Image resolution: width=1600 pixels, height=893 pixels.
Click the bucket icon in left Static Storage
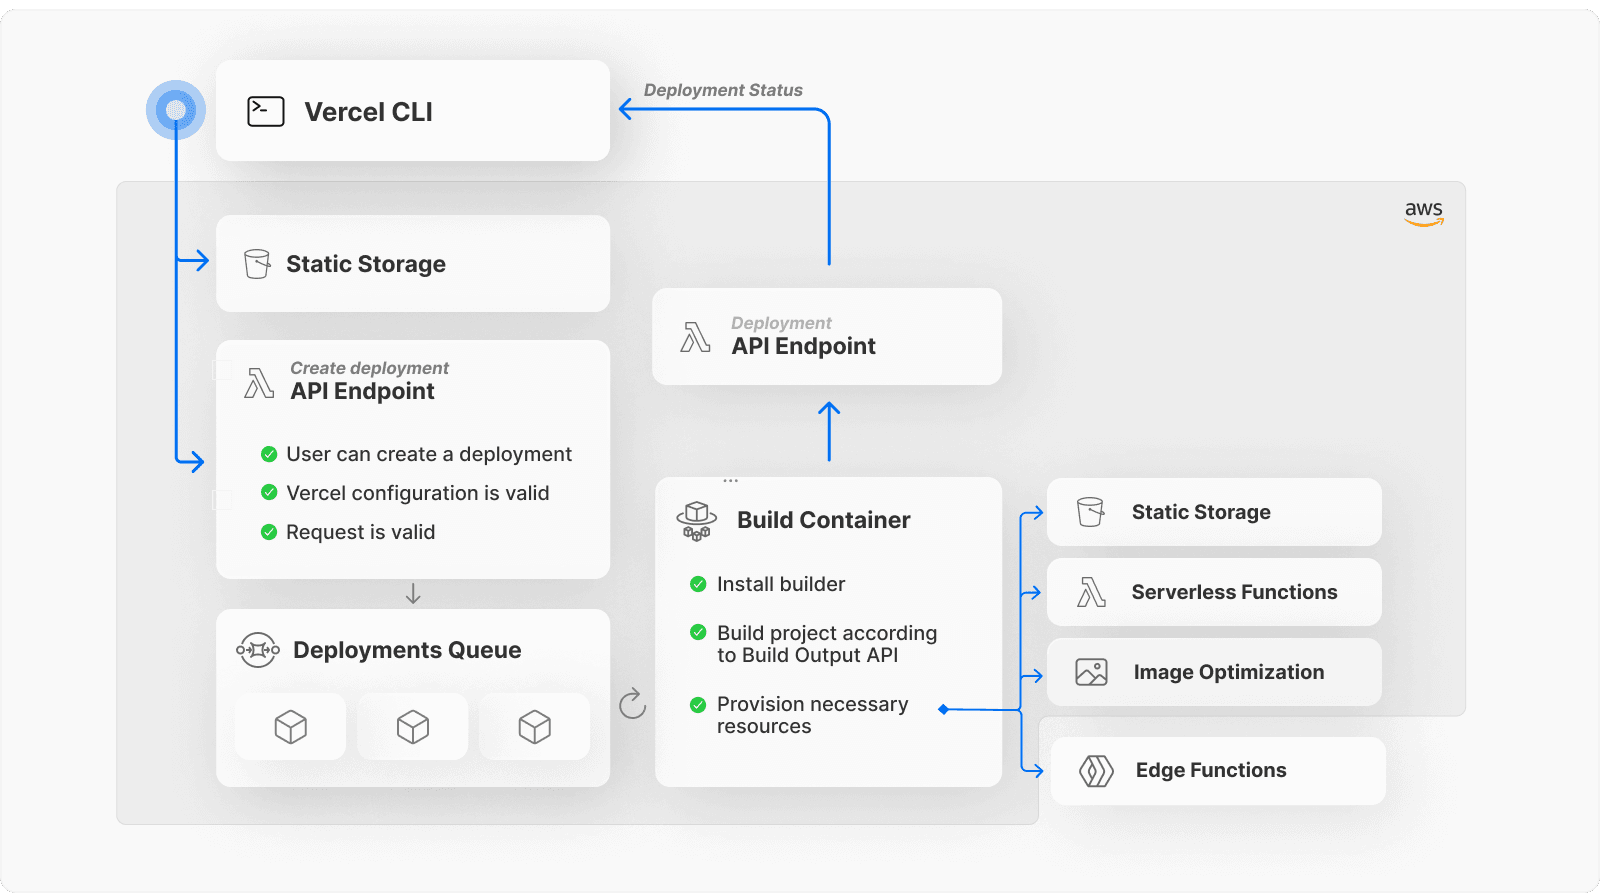click(257, 264)
